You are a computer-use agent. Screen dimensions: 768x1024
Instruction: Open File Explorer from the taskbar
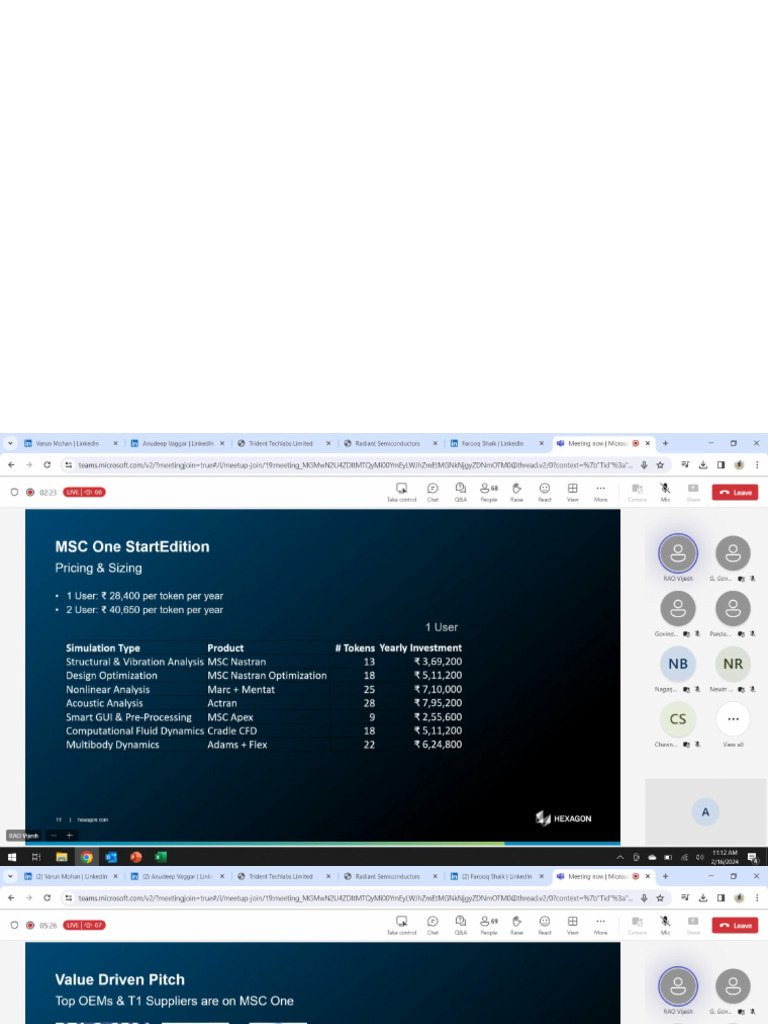point(61,857)
